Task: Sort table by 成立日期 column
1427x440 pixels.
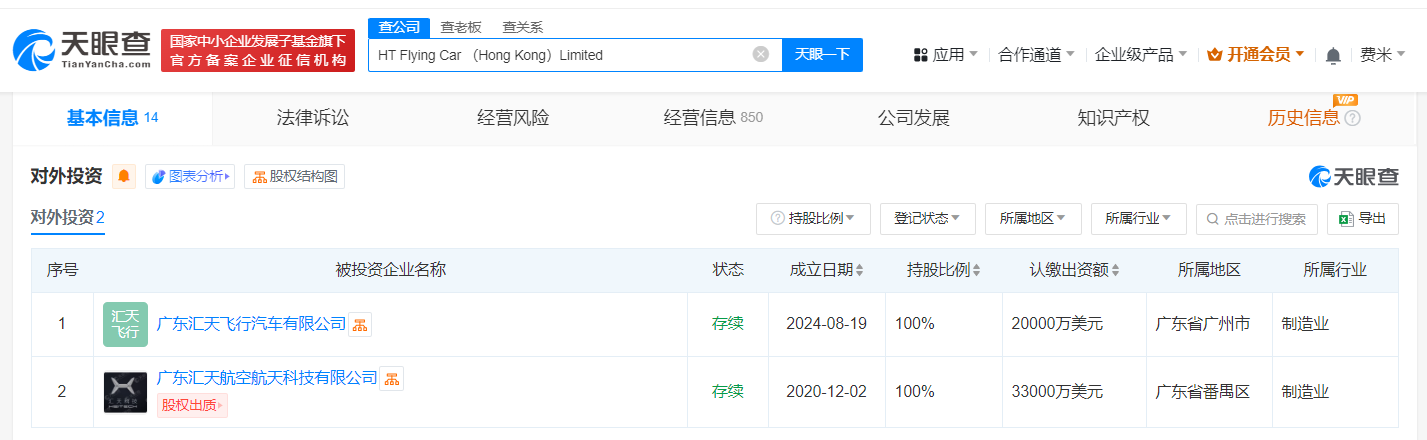Action: pos(826,270)
